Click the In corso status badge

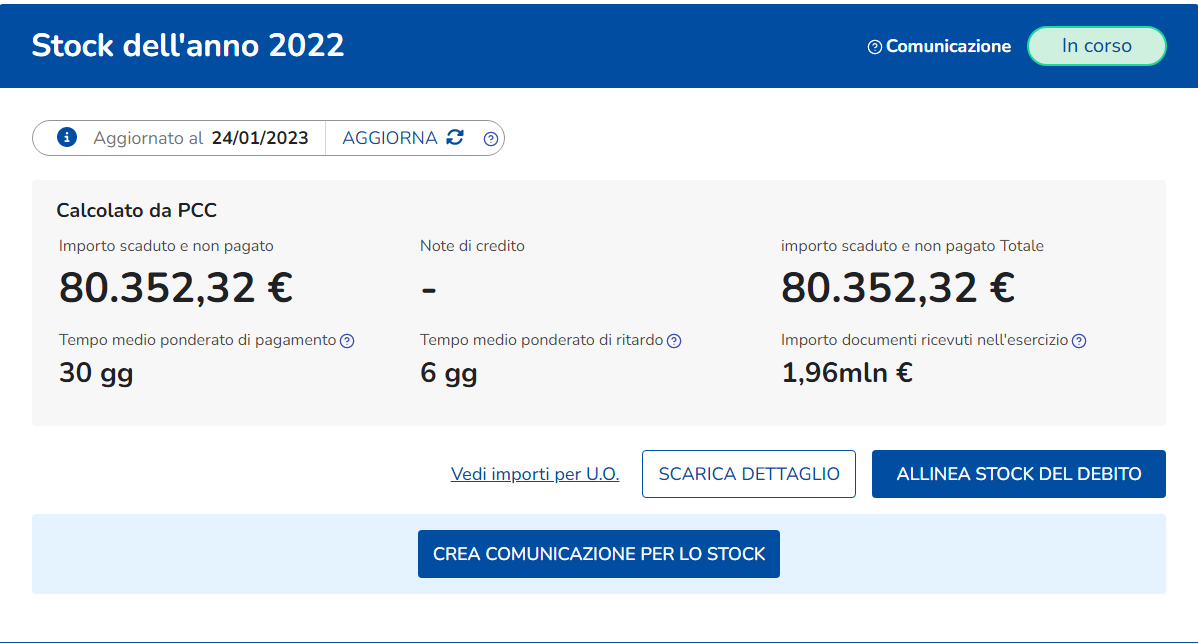tap(1096, 46)
